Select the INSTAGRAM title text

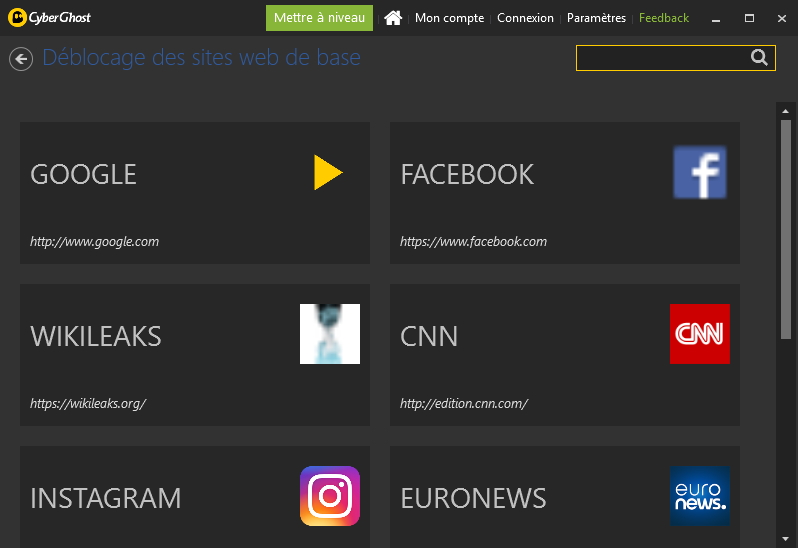point(106,498)
